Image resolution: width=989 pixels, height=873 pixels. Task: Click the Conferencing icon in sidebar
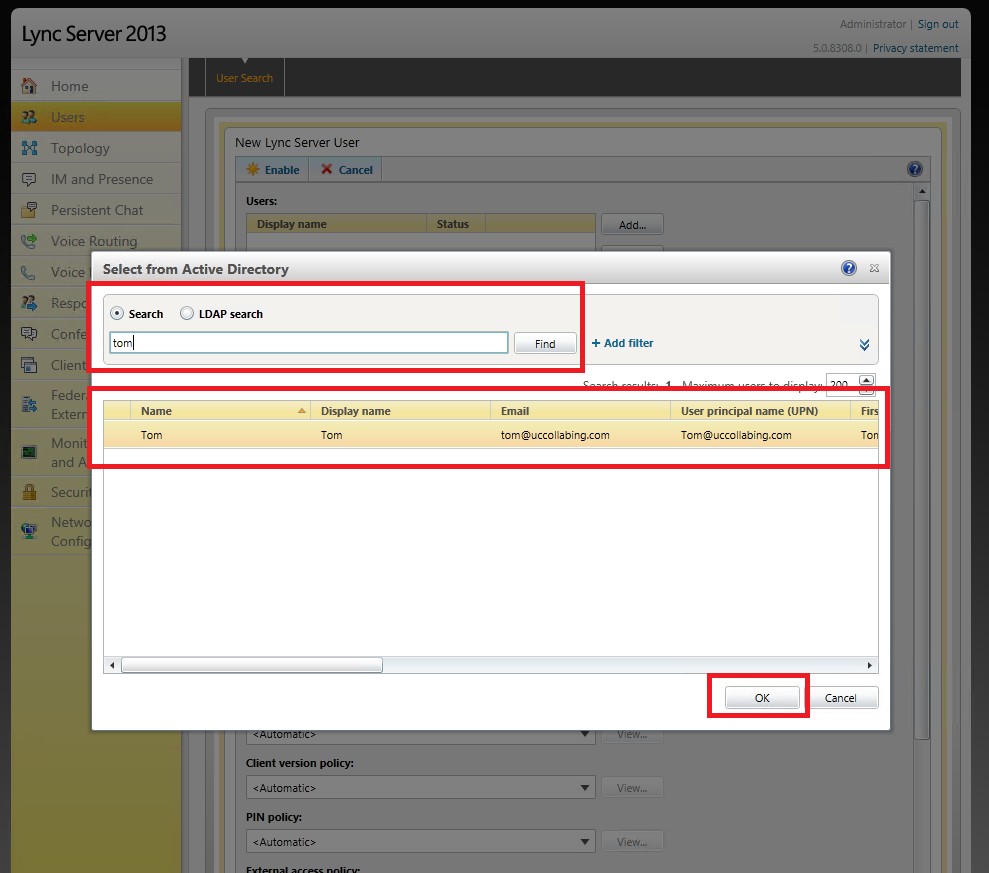pyautogui.click(x=29, y=334)
